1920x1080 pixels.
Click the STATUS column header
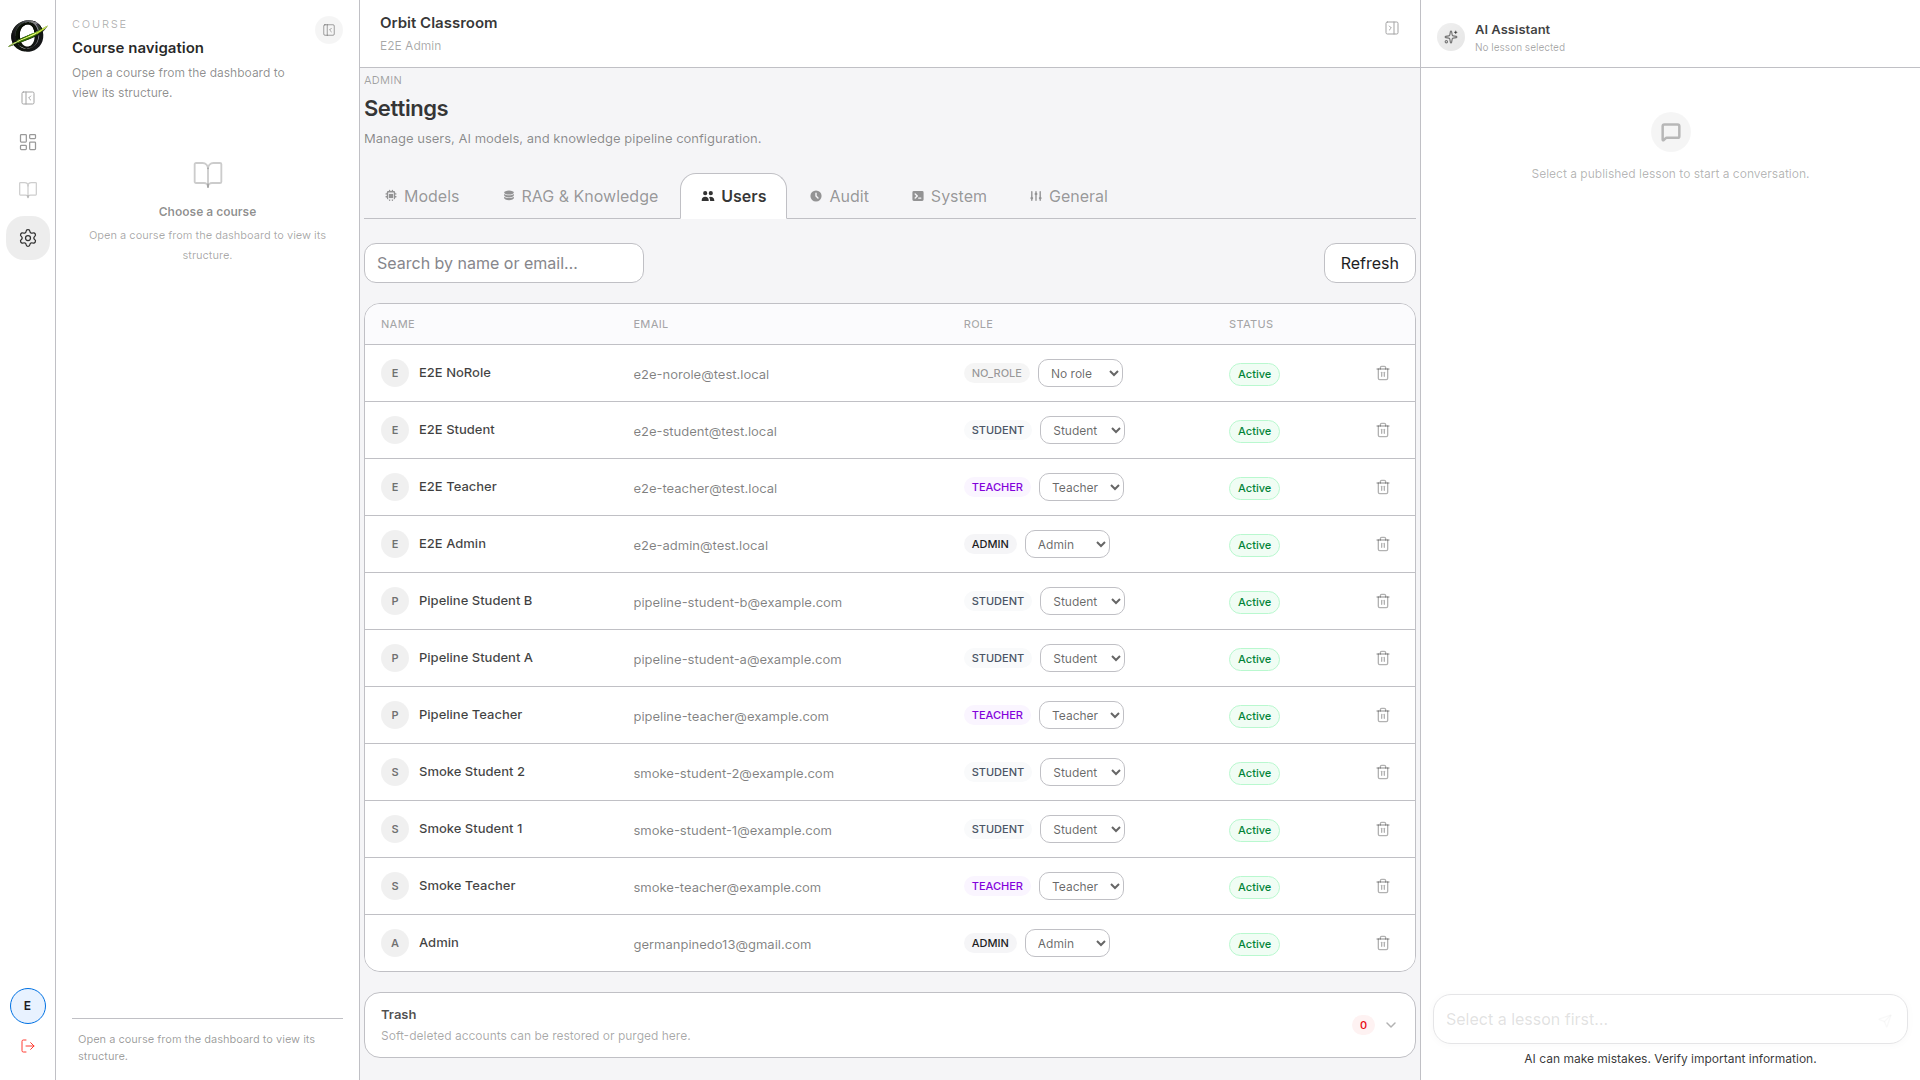click(1251, 324)
